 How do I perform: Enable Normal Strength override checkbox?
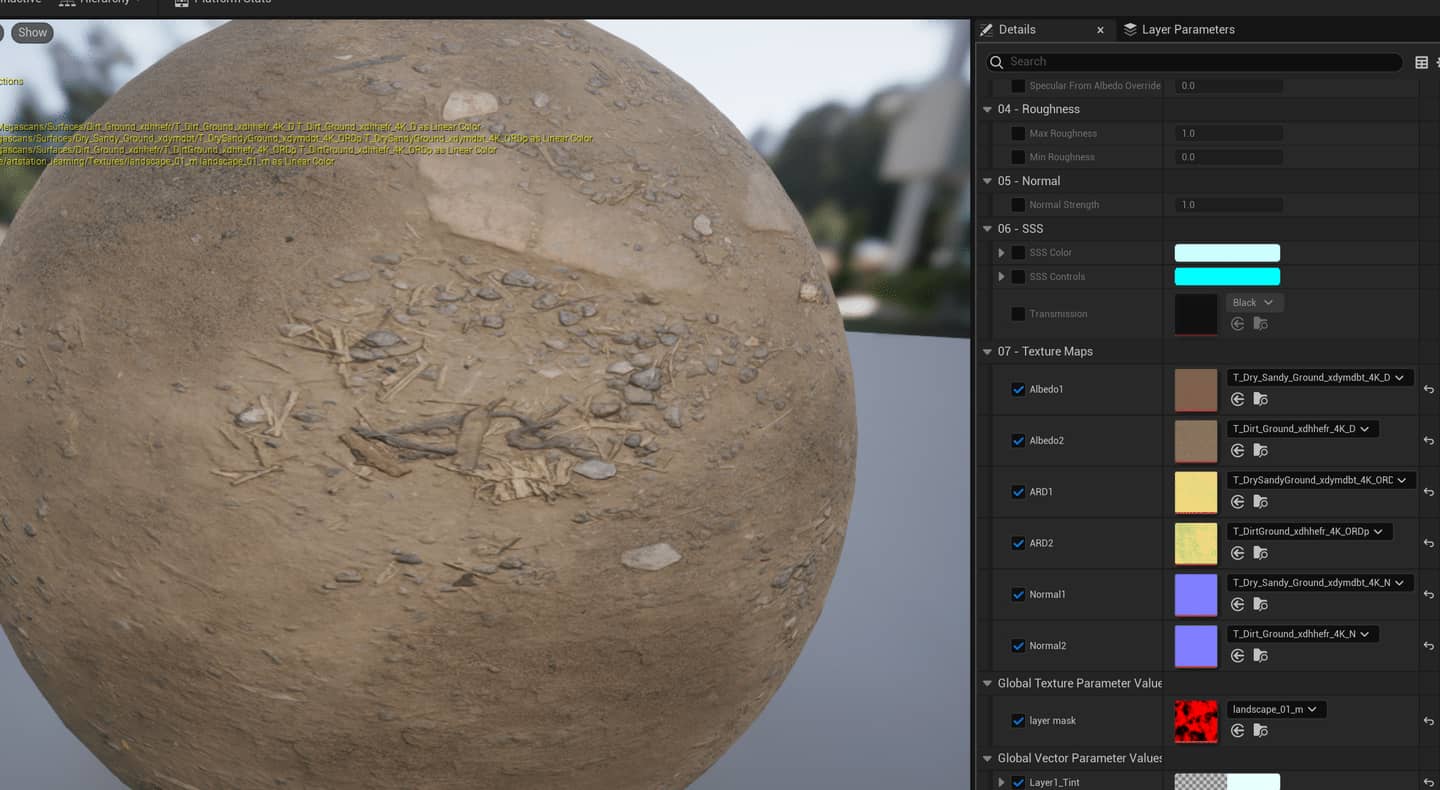pyautogui.click(x=1018, y=205)
